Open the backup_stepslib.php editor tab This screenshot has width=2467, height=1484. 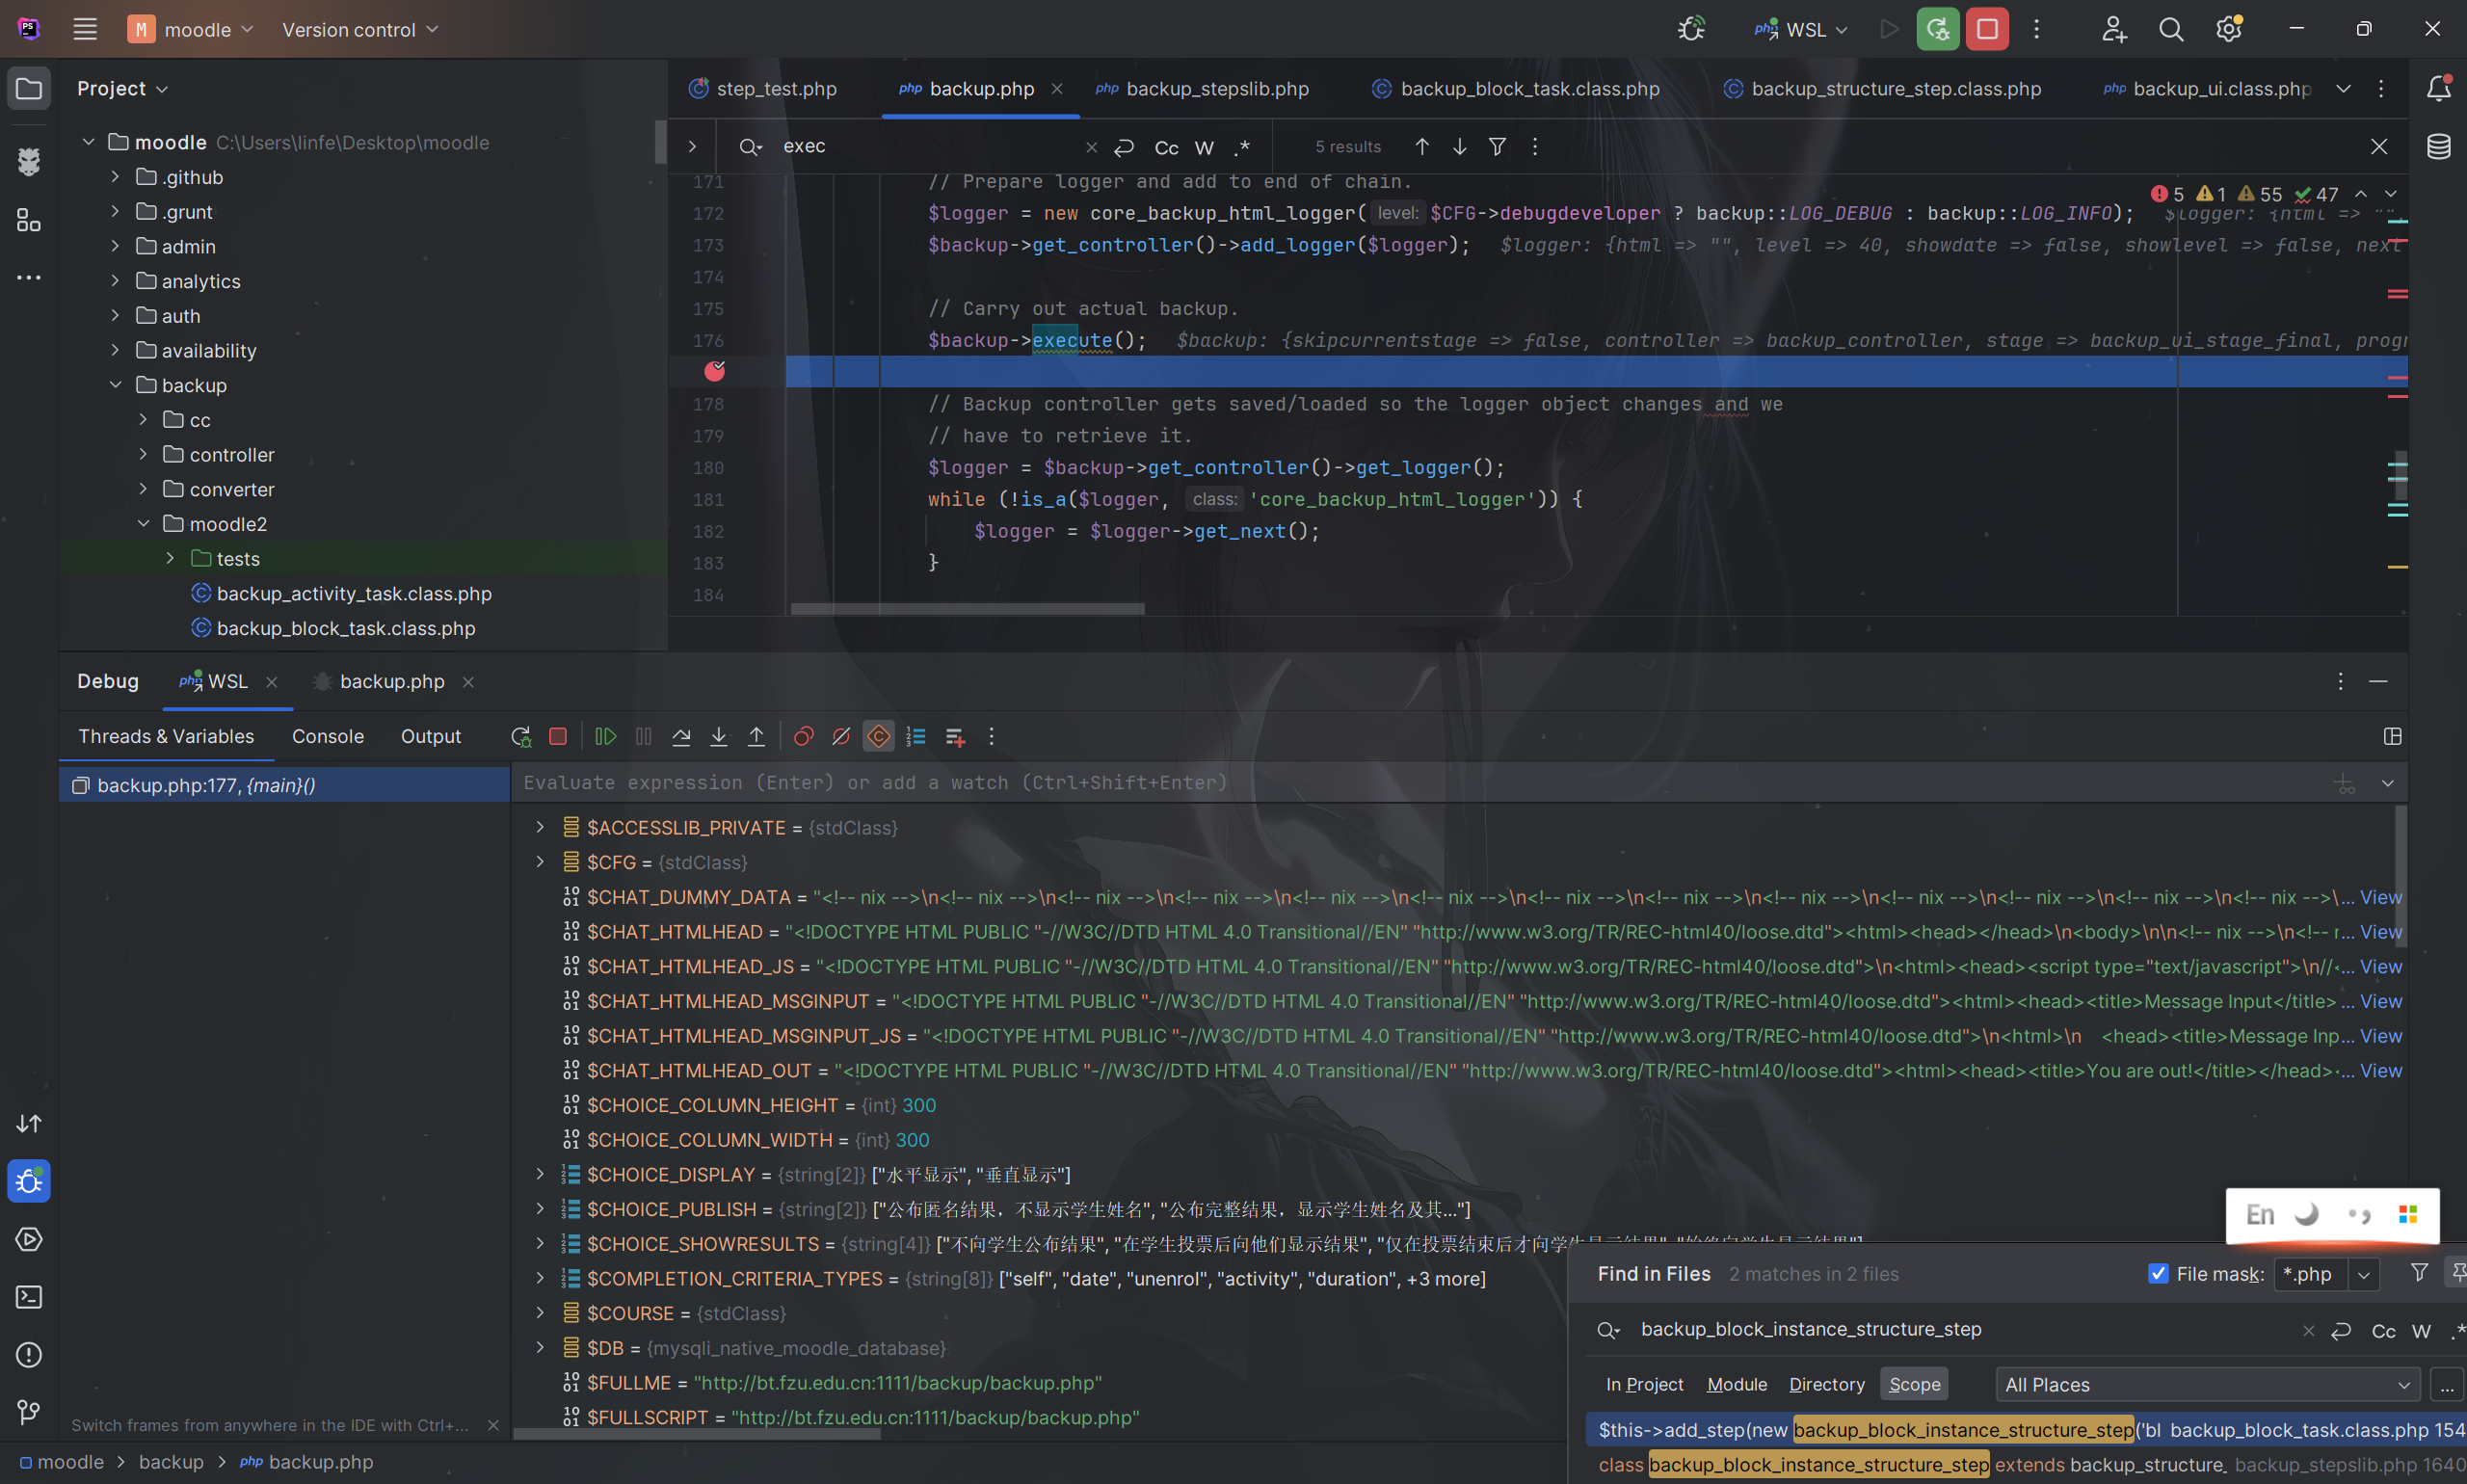1215,88
